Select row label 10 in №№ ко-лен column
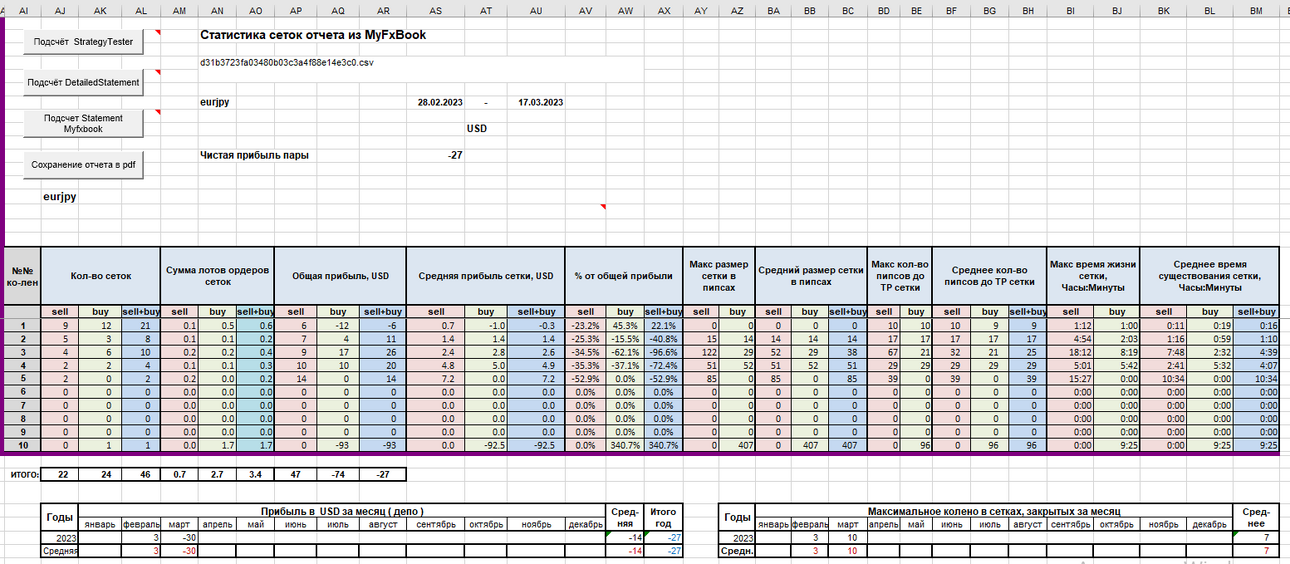 click(x=22, y=445)
